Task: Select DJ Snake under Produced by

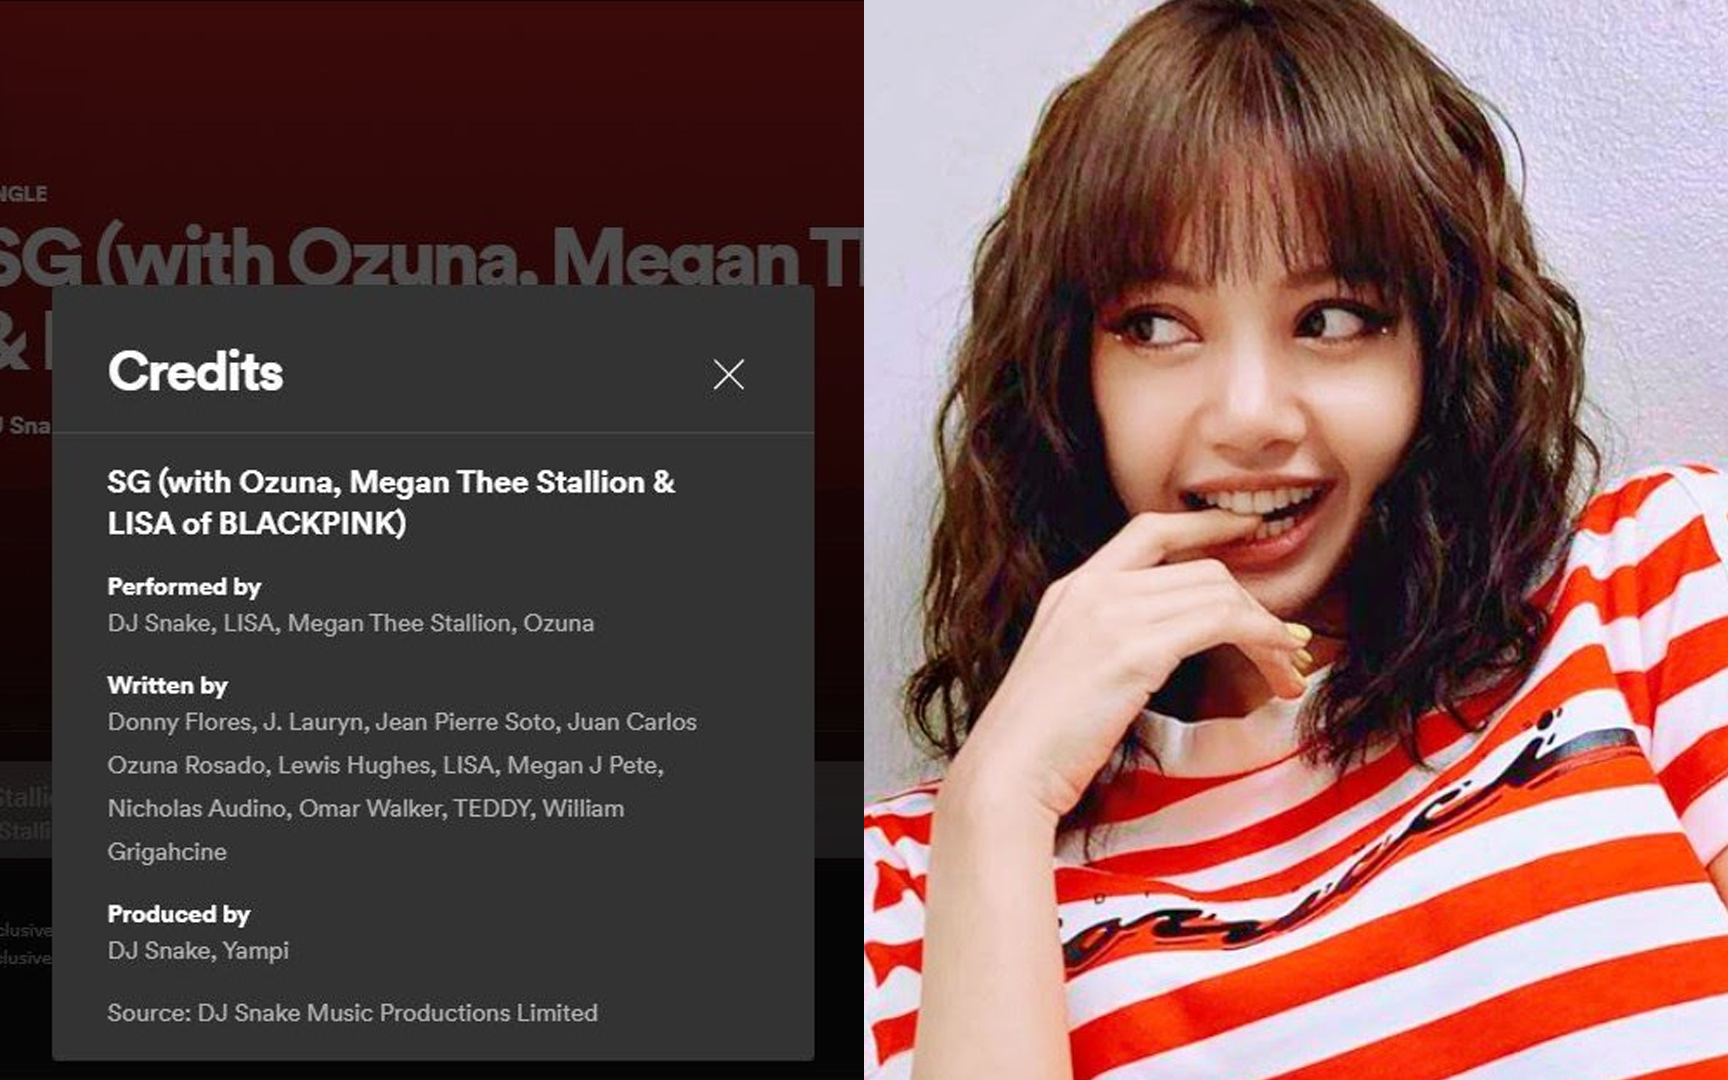Action: 160,950
